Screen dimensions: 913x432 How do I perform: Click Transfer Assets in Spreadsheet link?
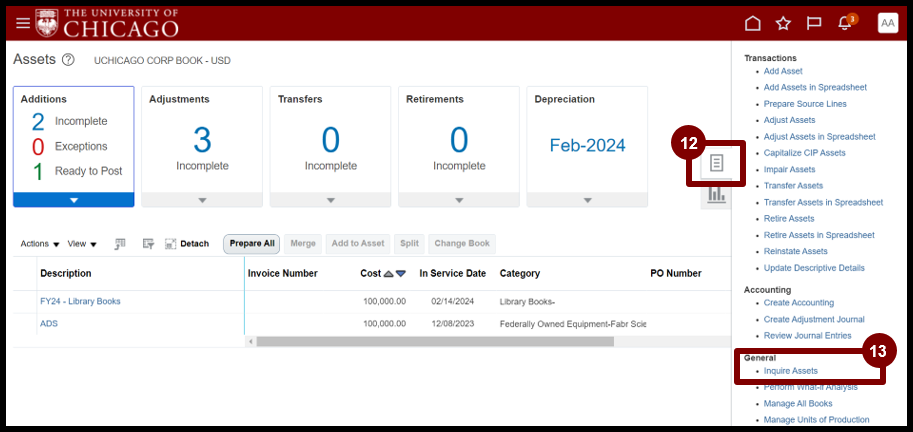click(823, 203)
